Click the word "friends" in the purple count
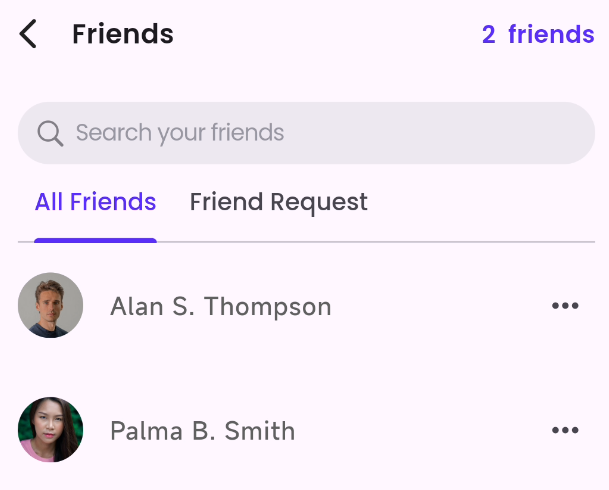 pyautogui.click(x=551, y=35)
